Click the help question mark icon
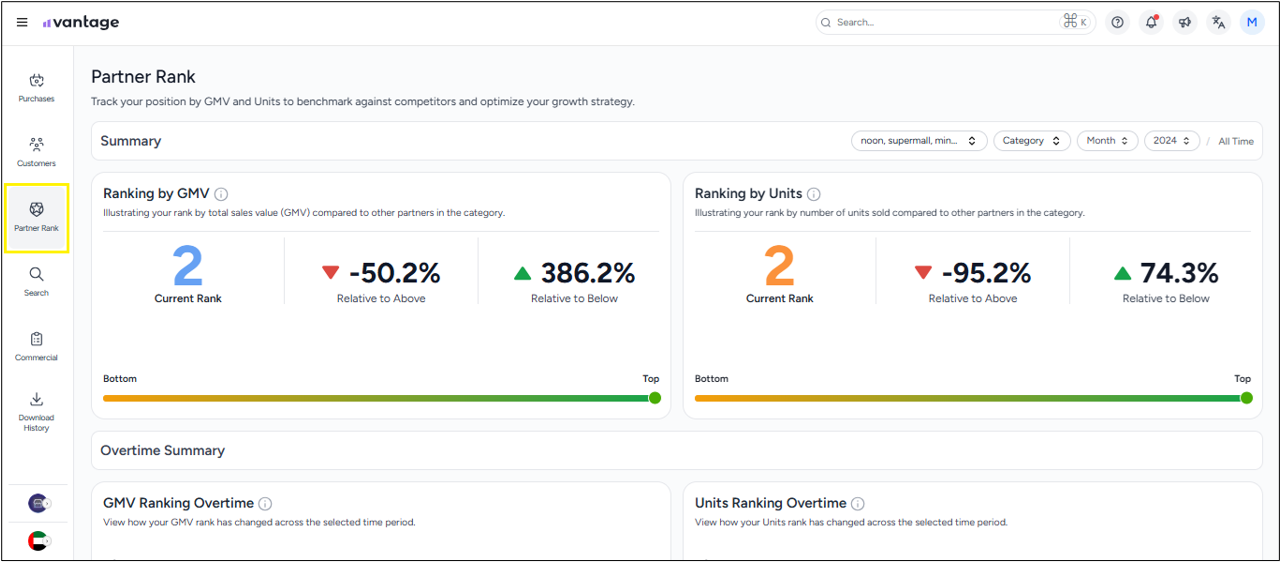The width and height of the screenshot is (1284, 564). pos(1117,23)
